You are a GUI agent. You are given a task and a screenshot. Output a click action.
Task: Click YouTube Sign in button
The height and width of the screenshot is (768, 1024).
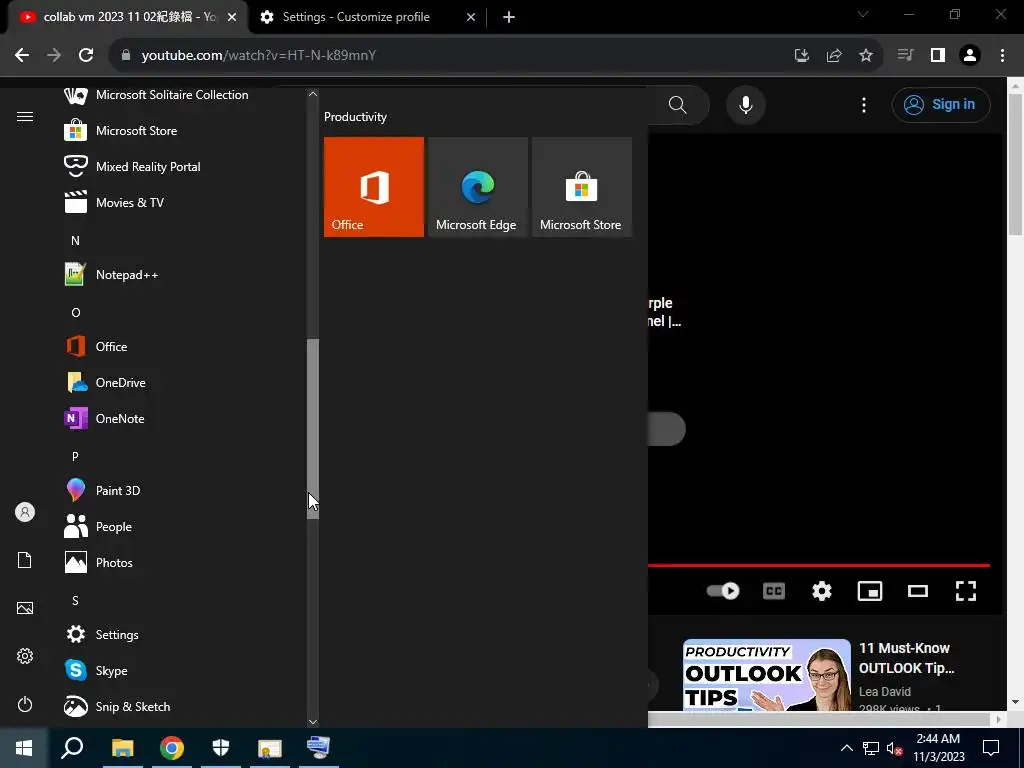(x=941, y=104)
